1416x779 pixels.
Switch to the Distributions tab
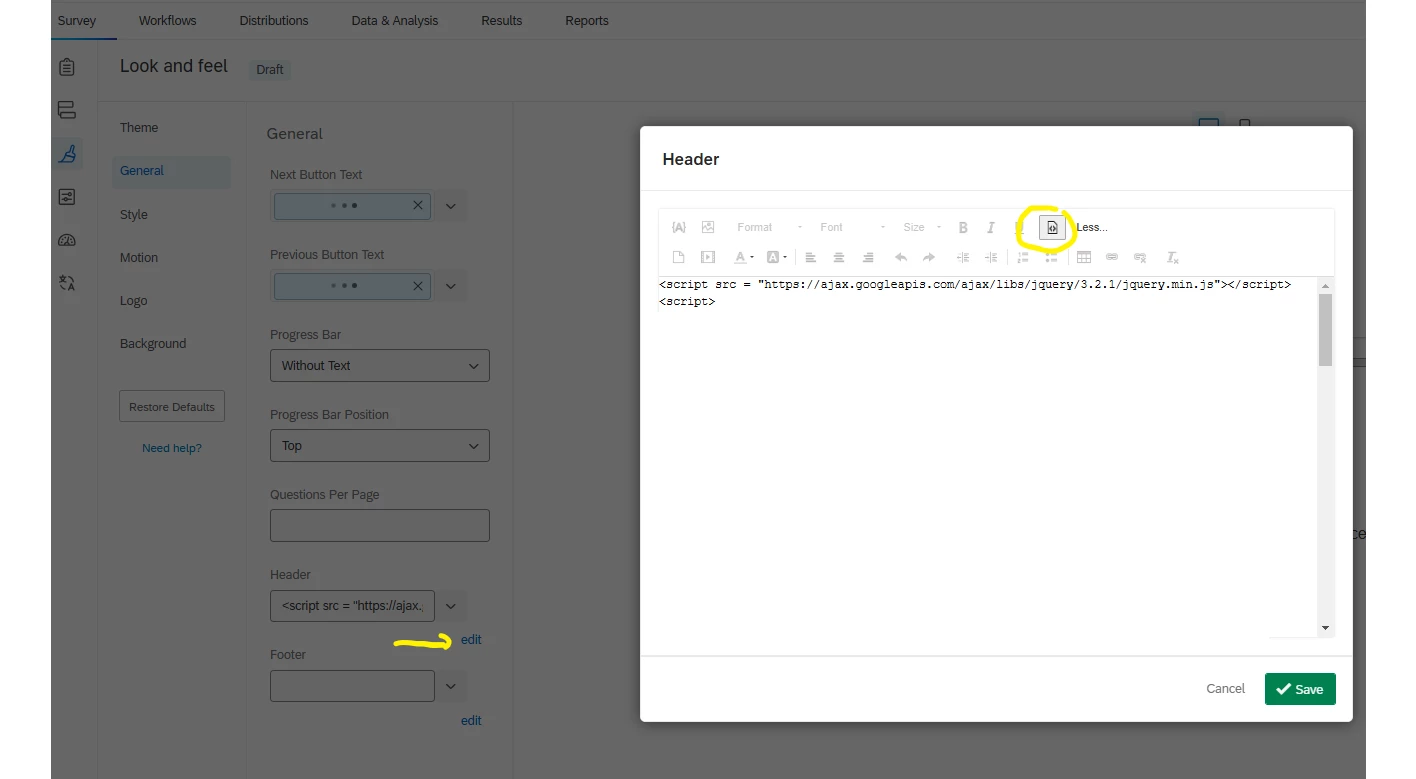[x=274, y=20]
